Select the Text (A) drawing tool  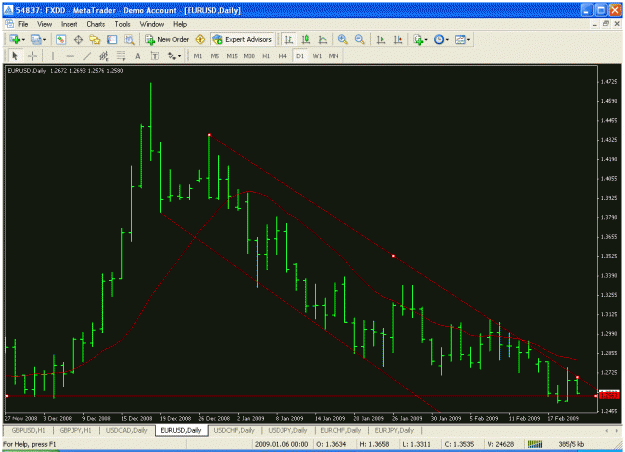[x=138, y=56]
